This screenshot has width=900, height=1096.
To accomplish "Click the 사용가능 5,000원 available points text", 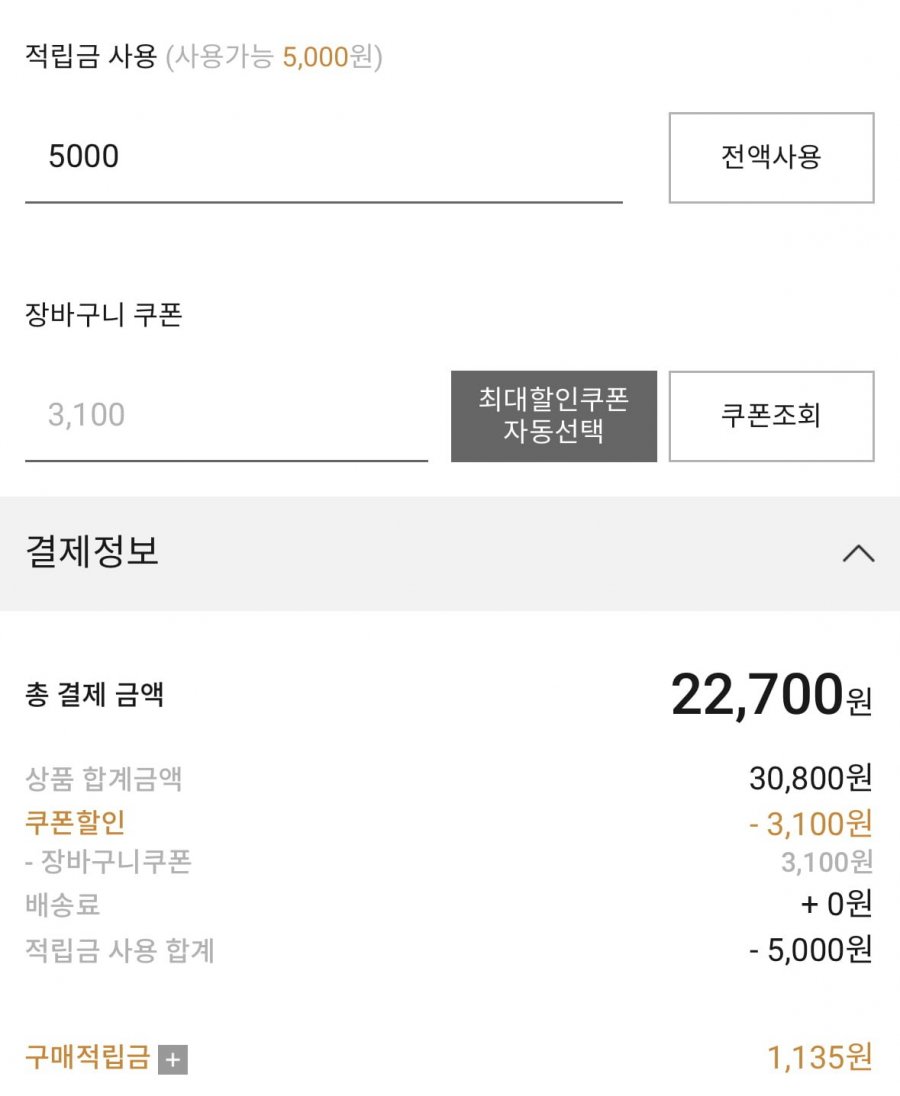I will 274,57.
